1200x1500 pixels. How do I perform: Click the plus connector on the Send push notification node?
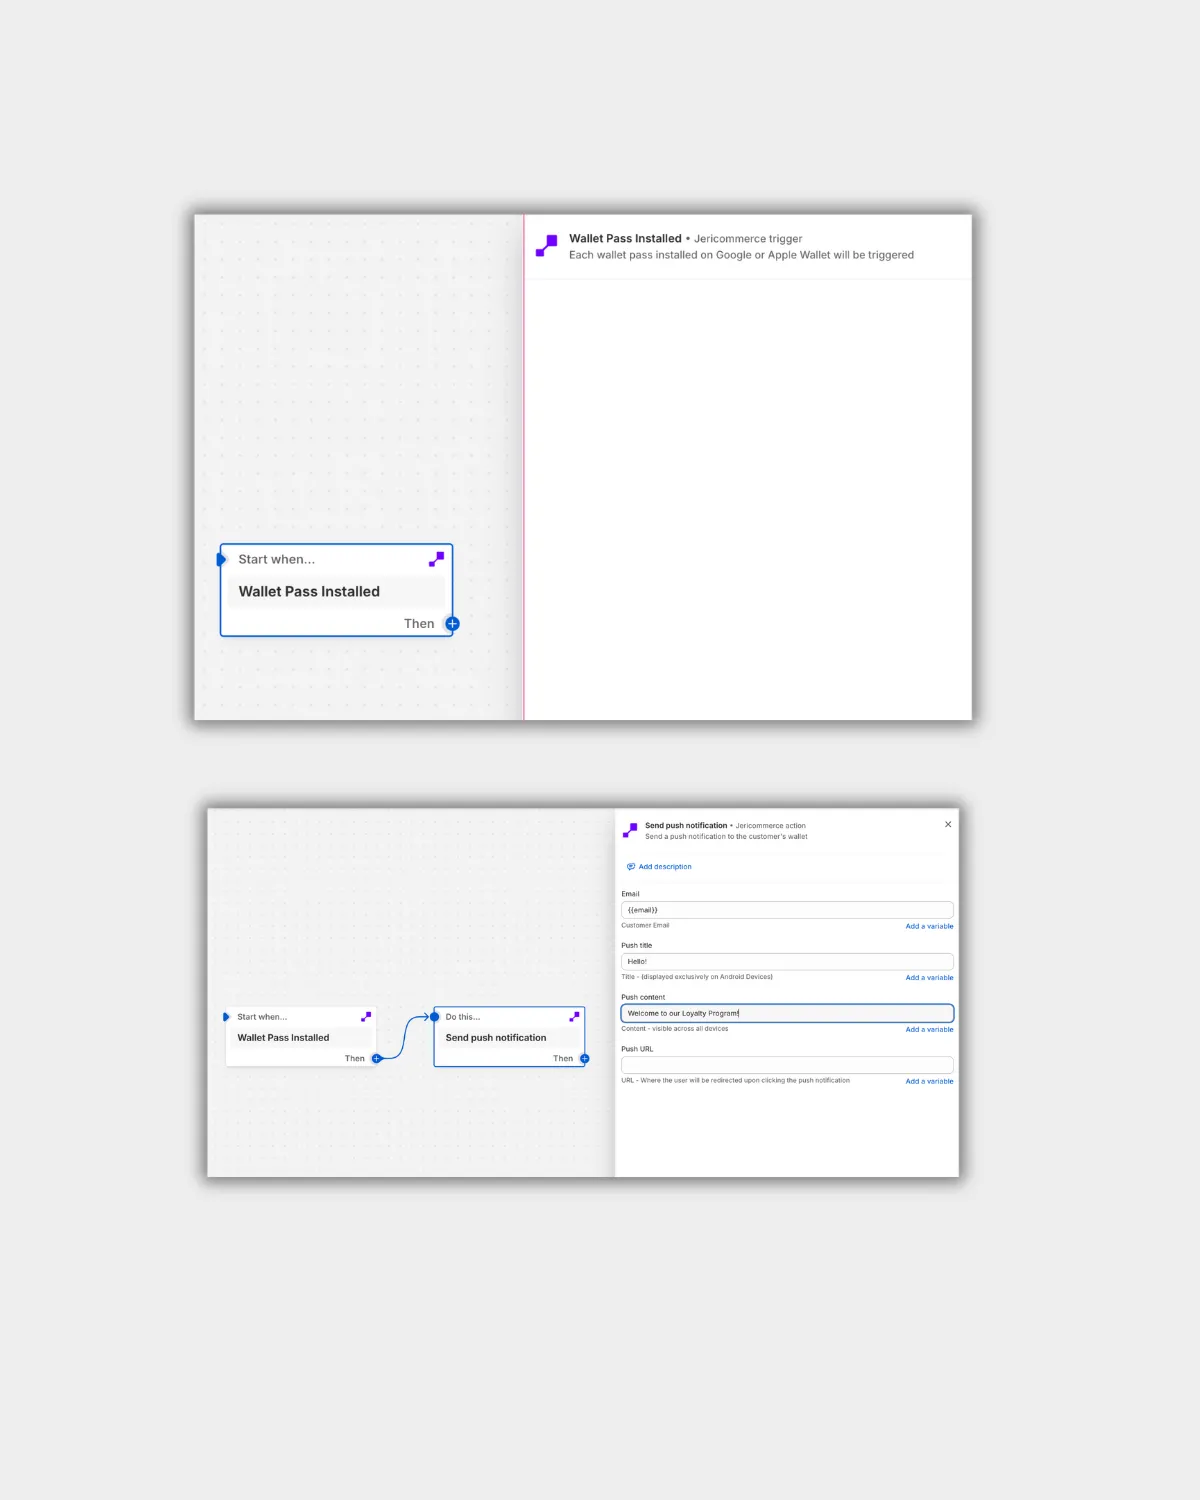point(585,1058)
